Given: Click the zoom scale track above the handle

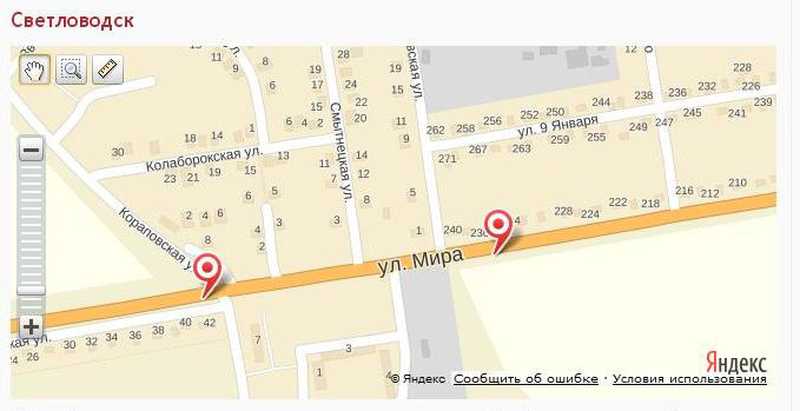Looking at the screenshot, I should [31, 223].
